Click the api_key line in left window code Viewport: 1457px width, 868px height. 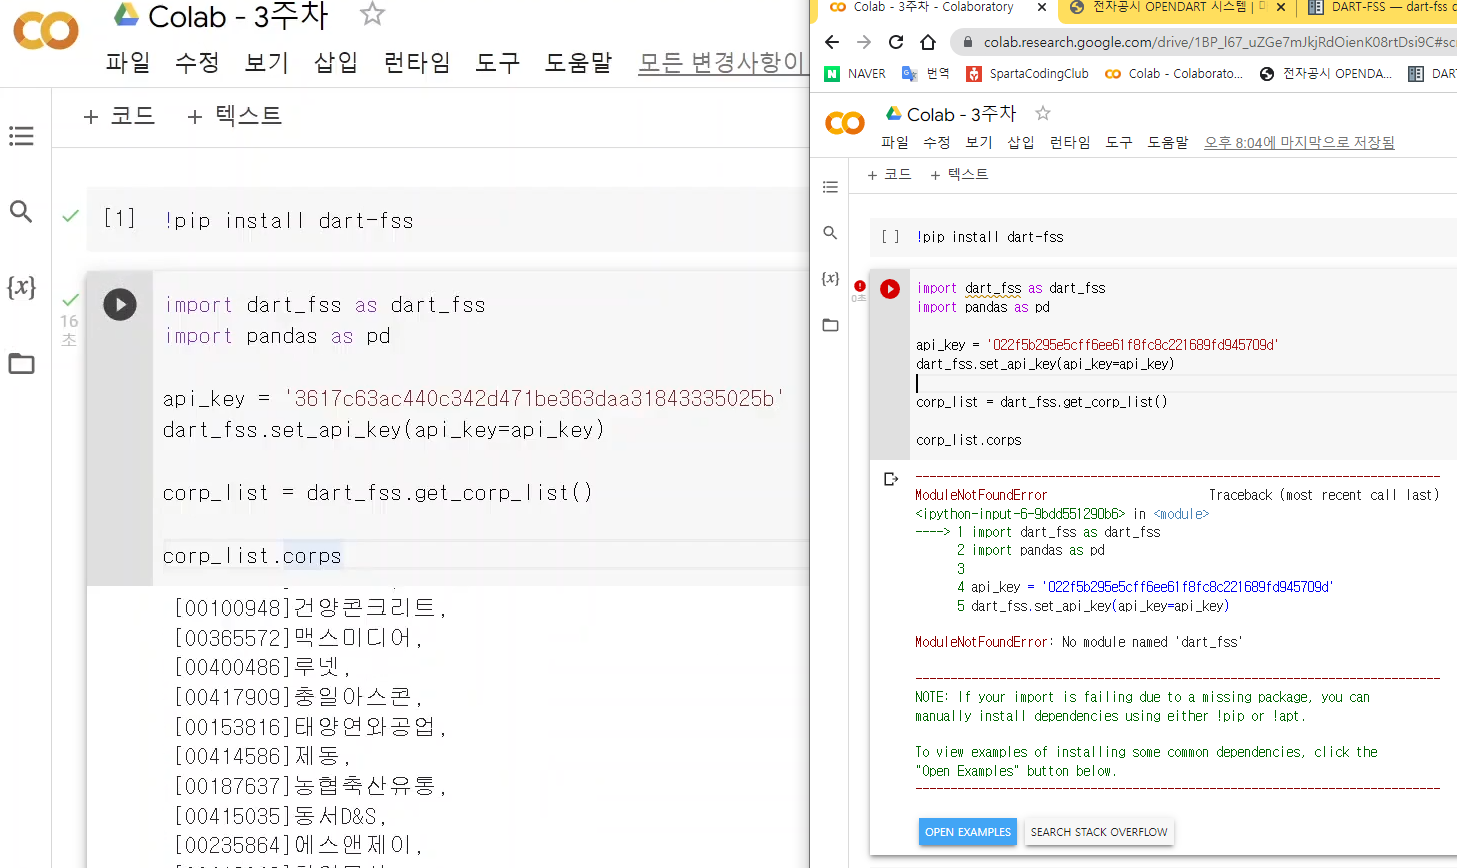point(473,398)
